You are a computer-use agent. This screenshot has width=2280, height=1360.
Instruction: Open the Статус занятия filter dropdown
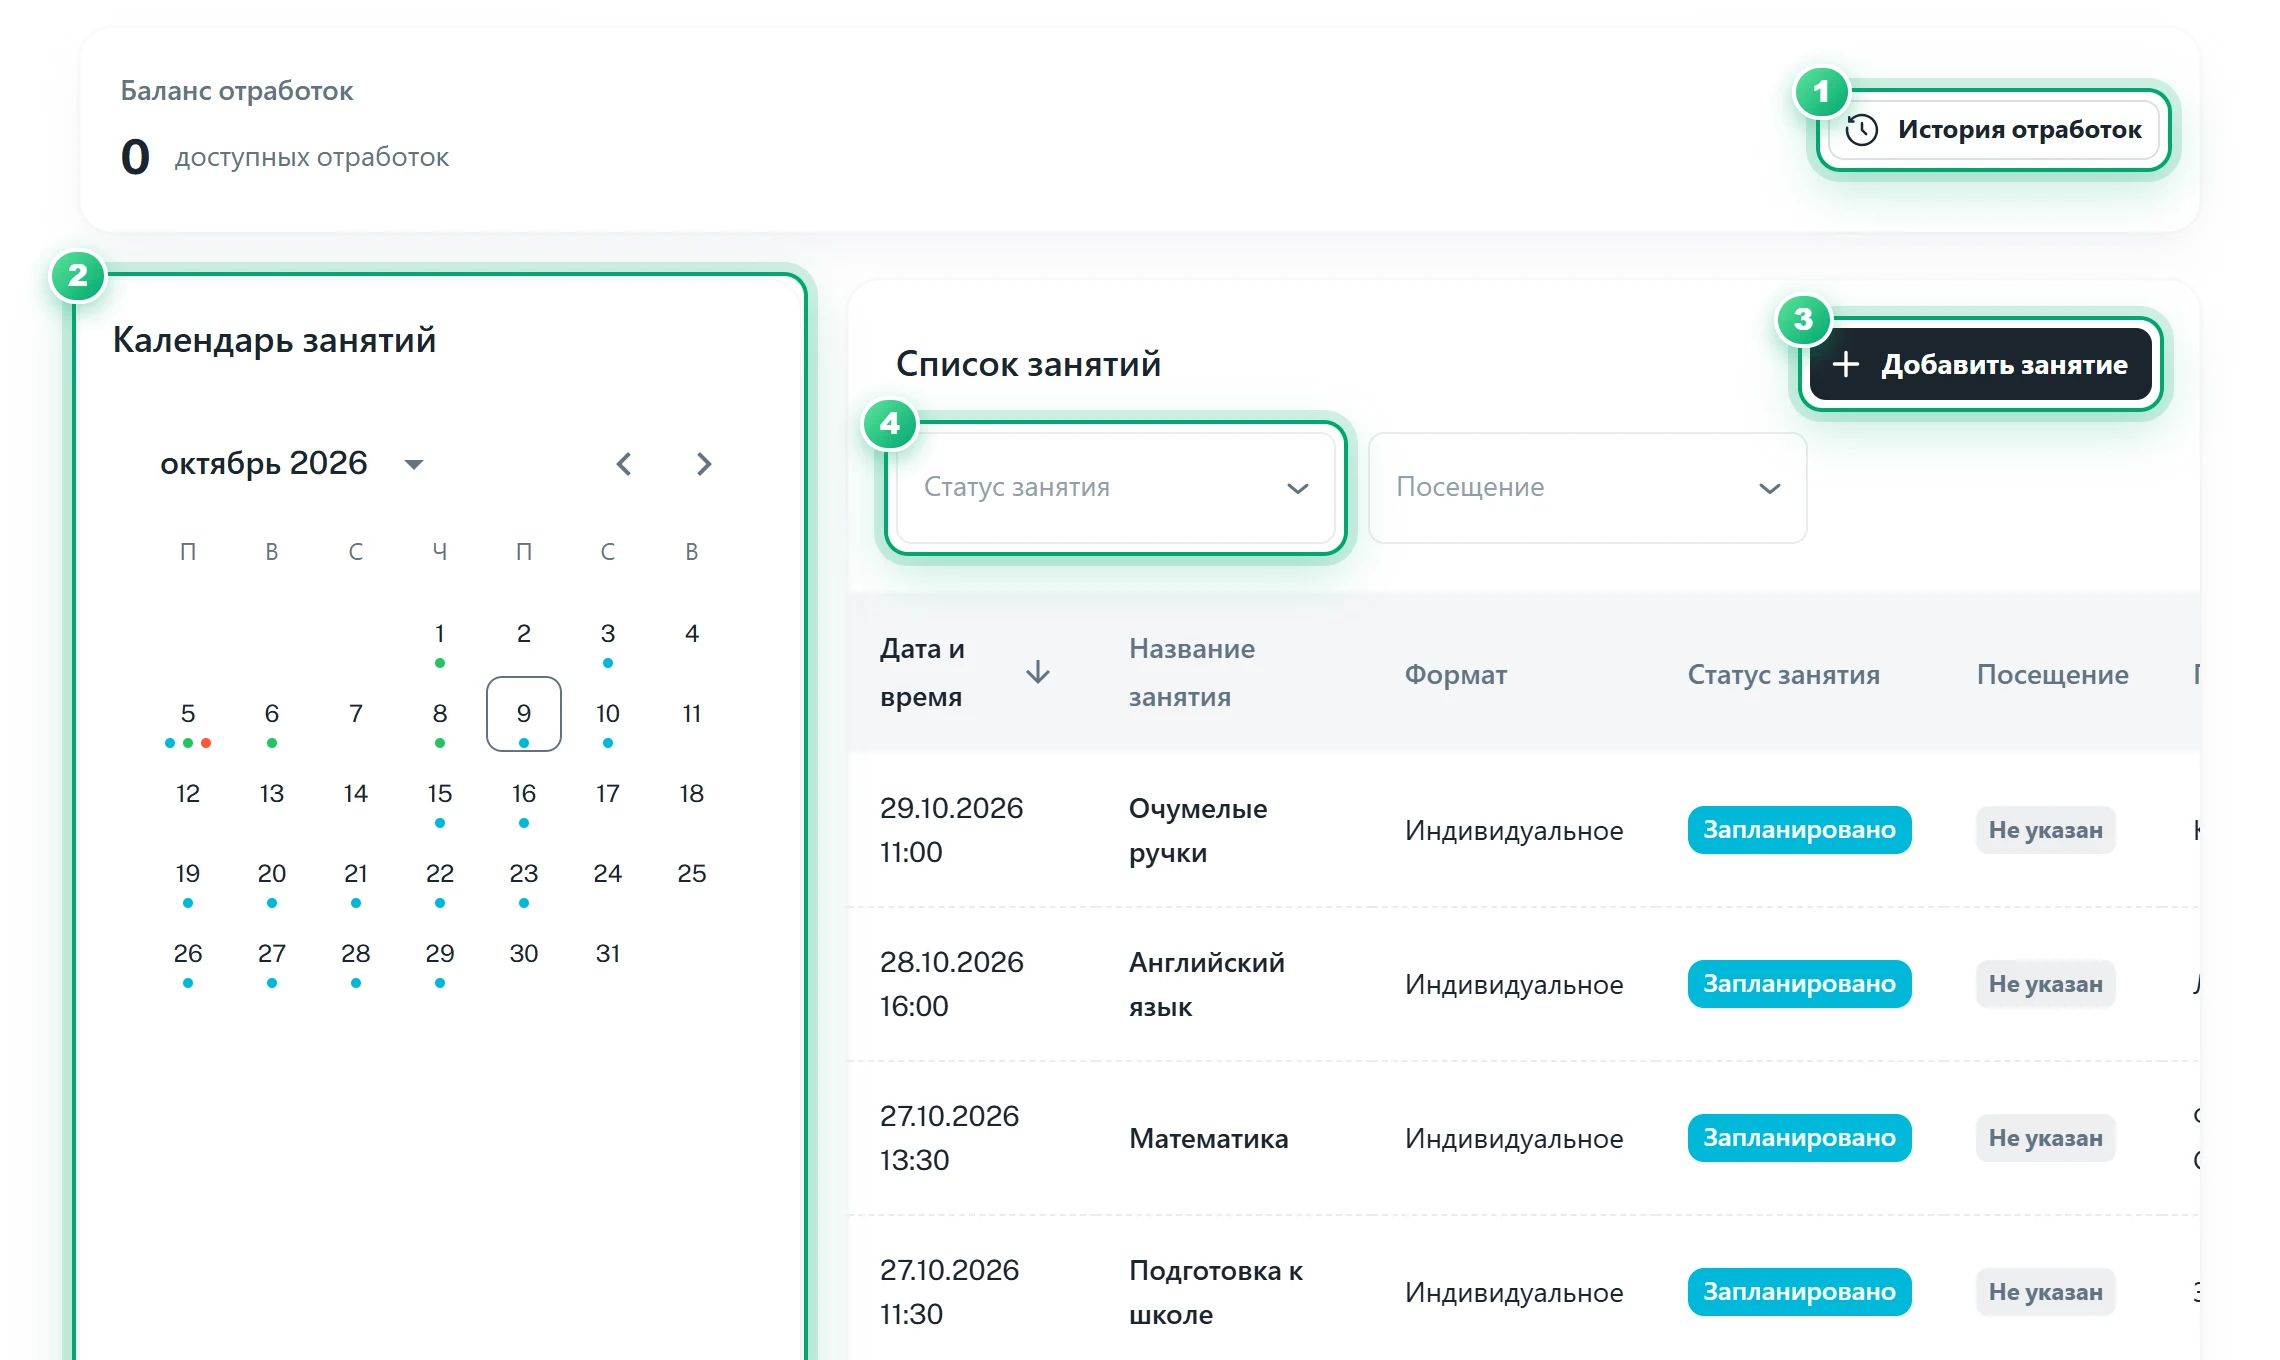point(1116,487)
